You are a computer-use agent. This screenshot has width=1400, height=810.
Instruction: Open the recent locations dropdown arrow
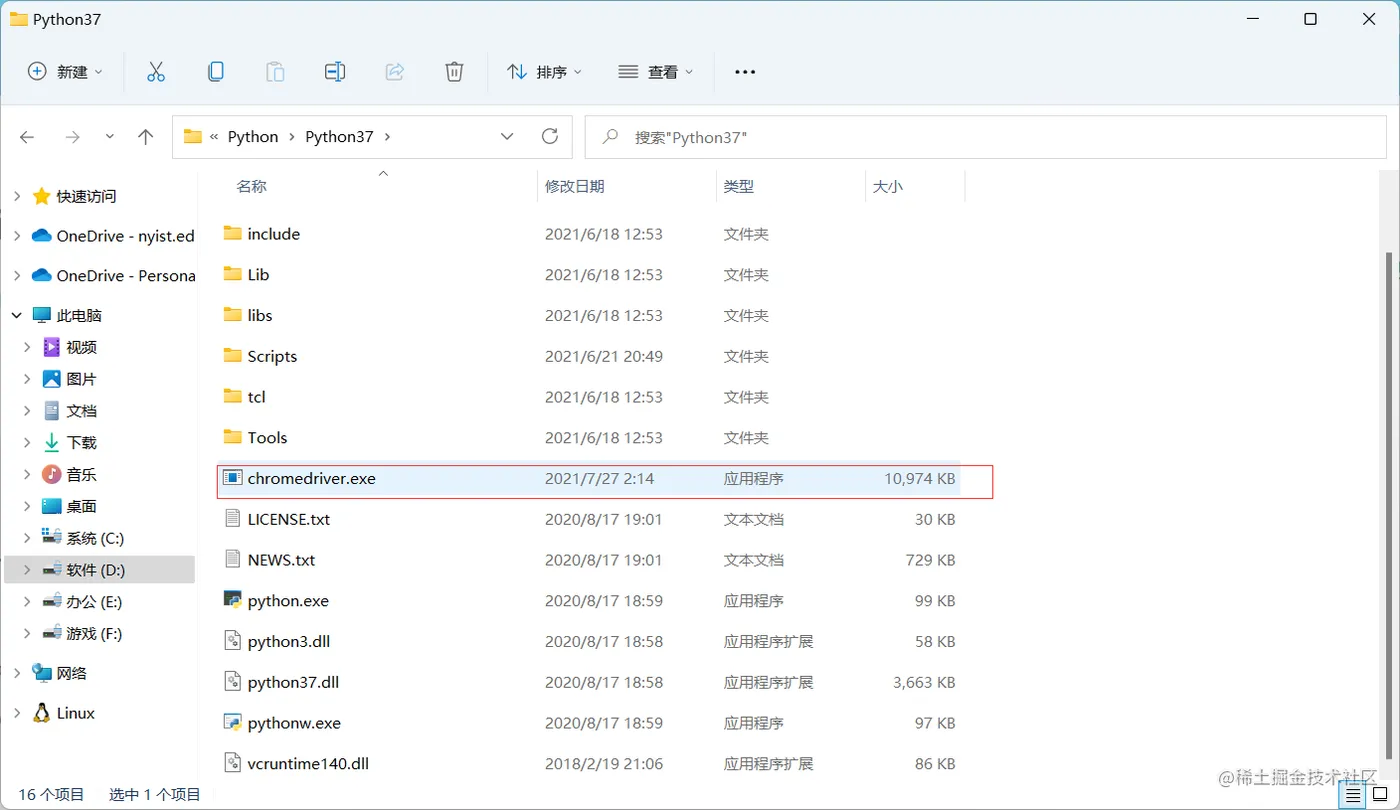[110, 137]
